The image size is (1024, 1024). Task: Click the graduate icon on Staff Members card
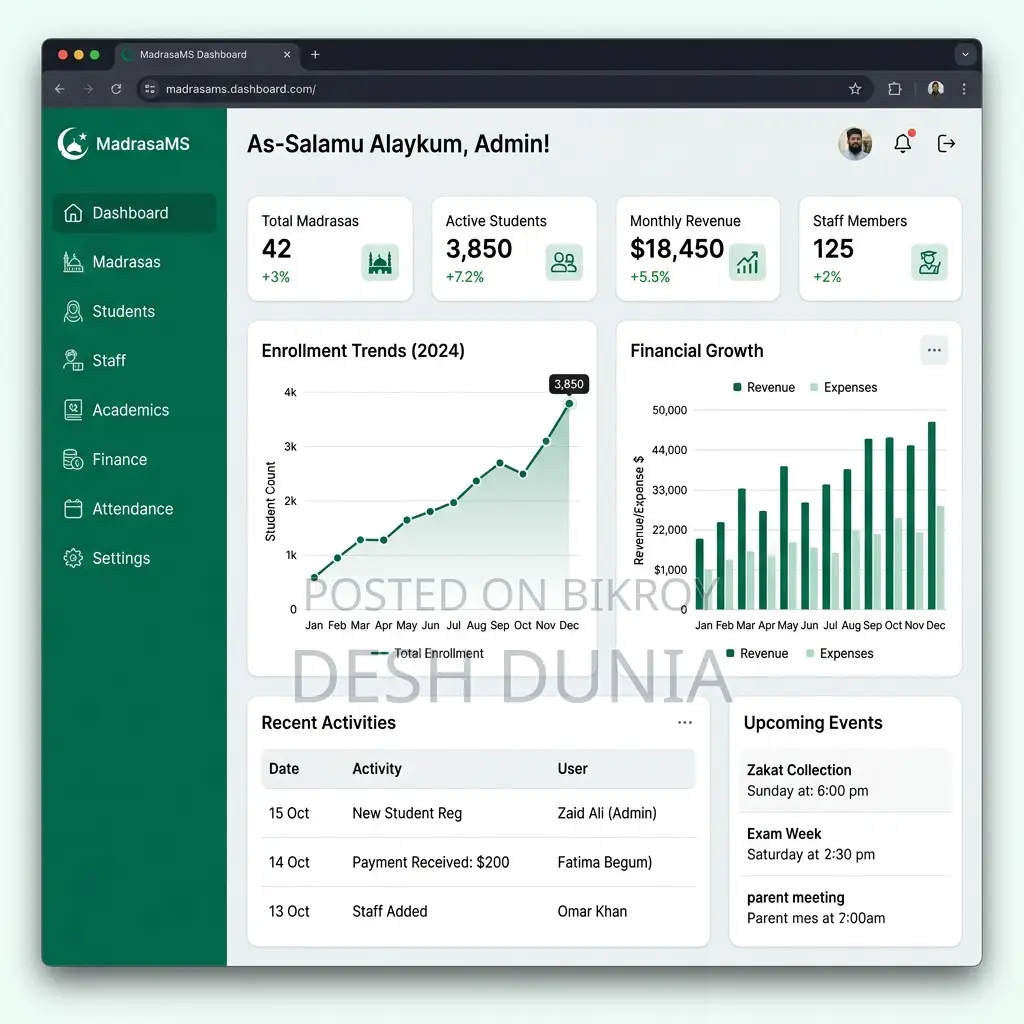tap(929, 263)
